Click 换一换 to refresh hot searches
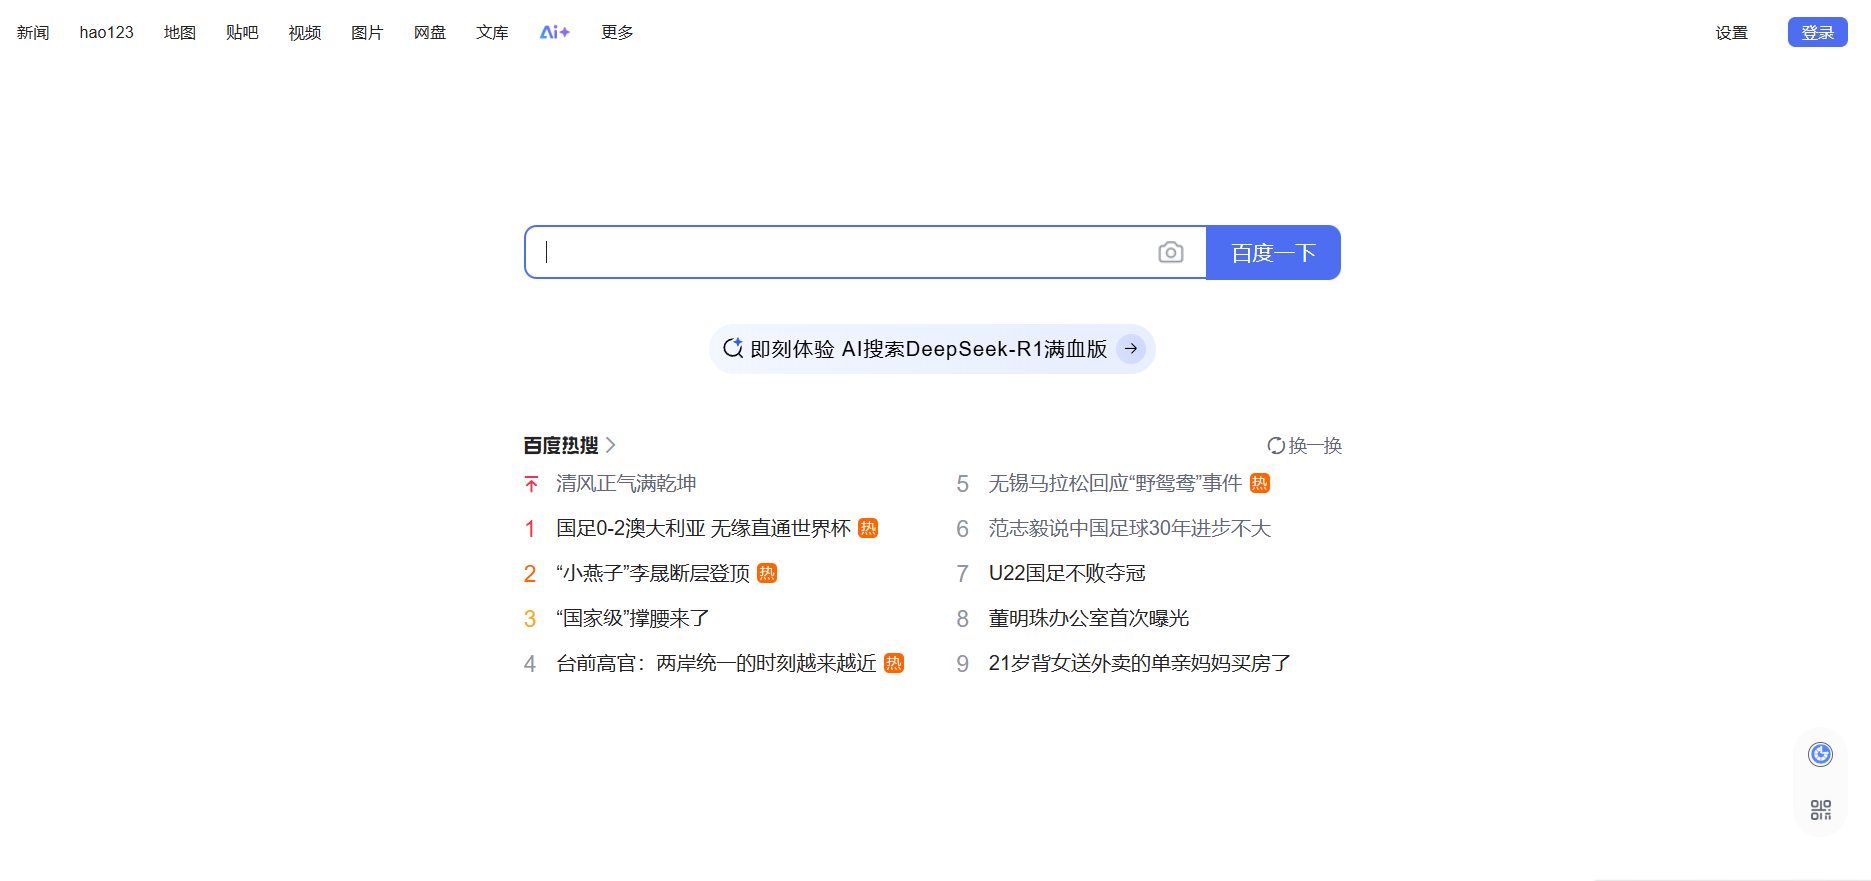 click(x=1305, y=446)
